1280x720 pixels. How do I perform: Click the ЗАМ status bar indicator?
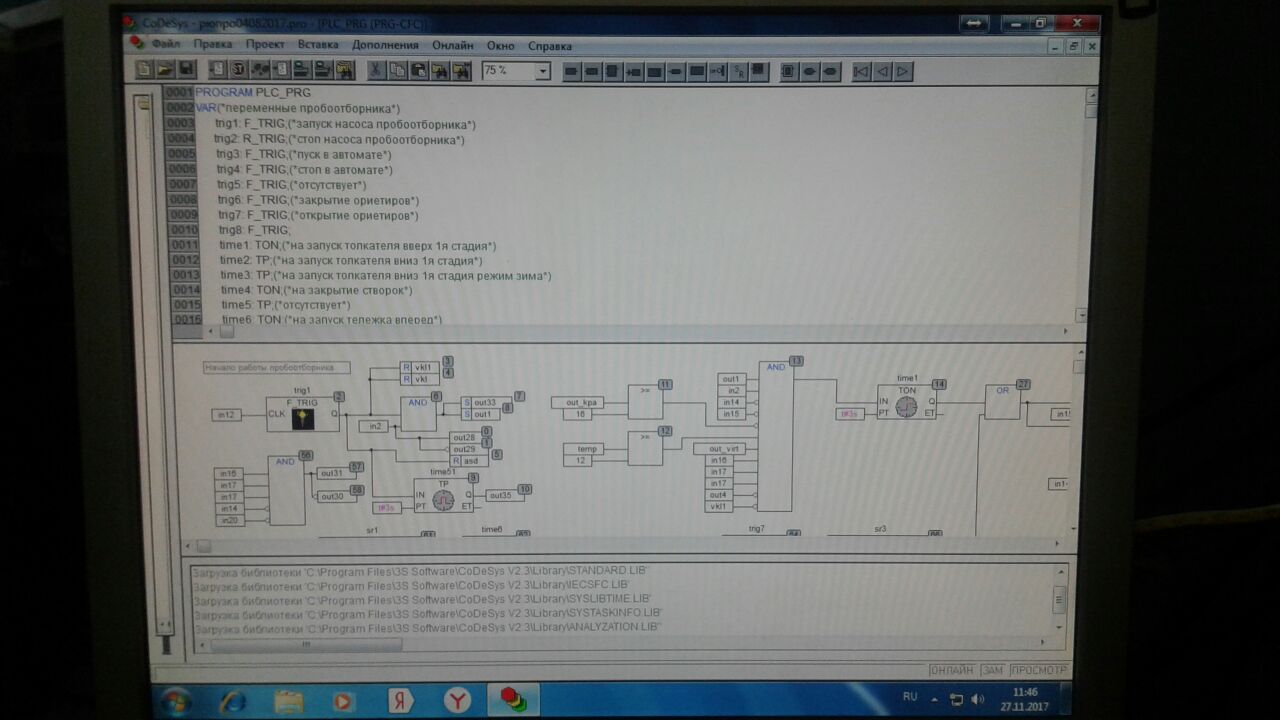[992, 670]
